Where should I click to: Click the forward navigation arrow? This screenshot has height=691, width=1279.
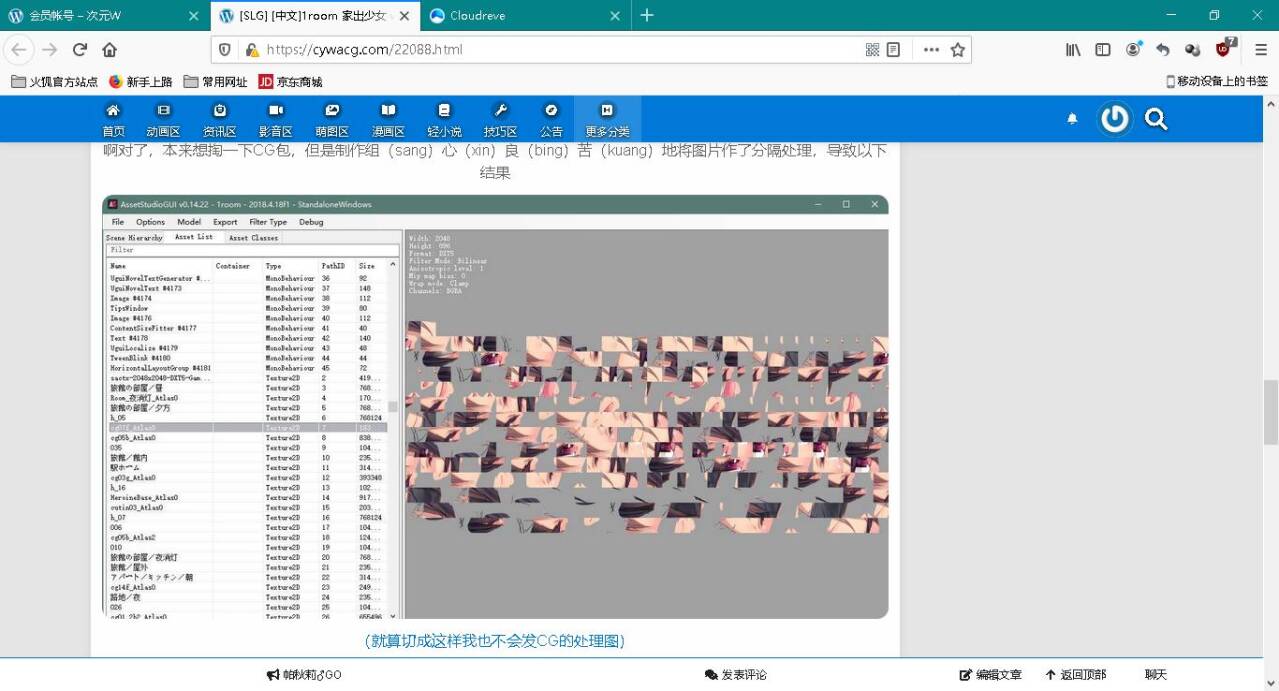[x=50, y=50]
